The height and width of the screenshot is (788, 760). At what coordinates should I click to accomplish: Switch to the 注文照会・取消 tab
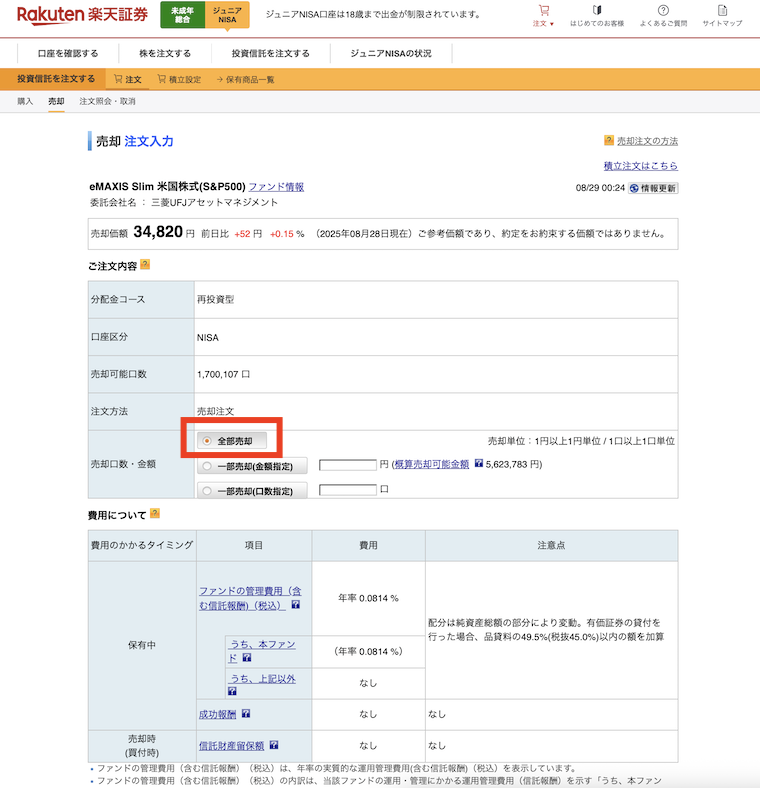(107, 101)
